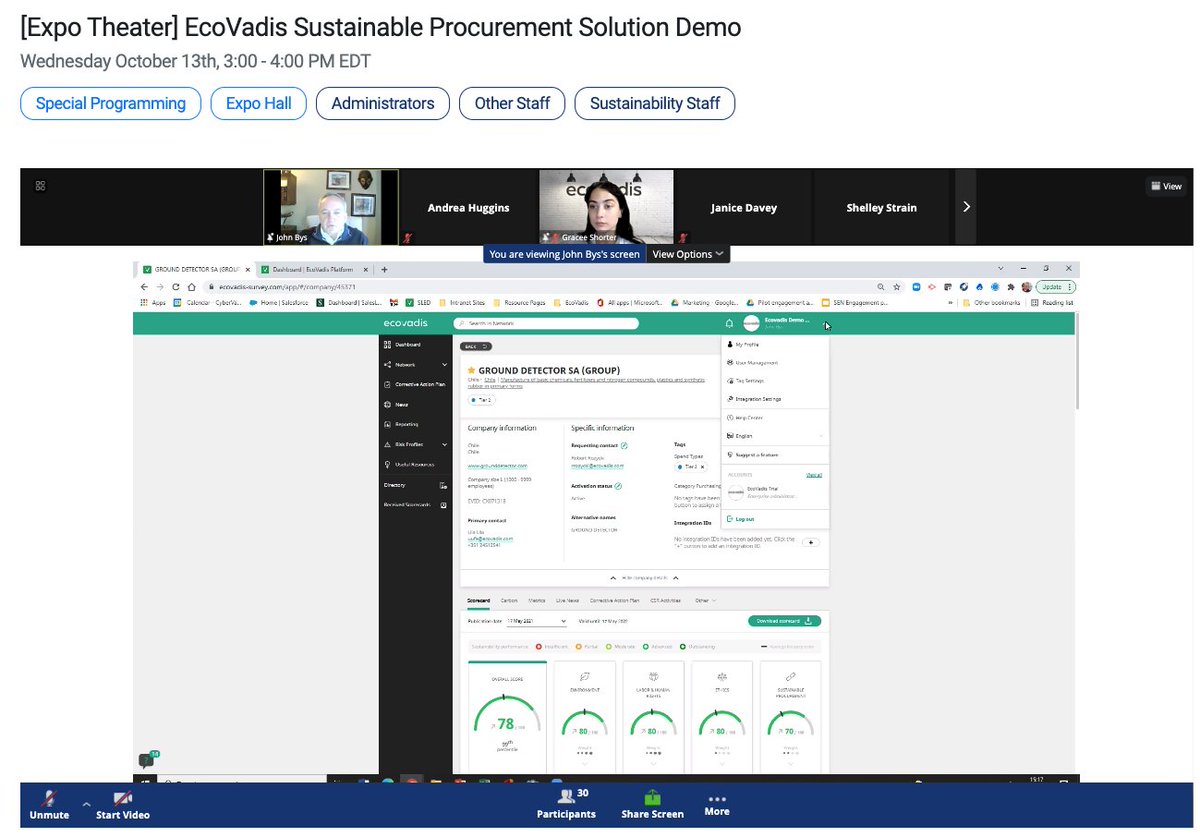Toggle the Other Staff filter tag

click(x=512, y=104)
